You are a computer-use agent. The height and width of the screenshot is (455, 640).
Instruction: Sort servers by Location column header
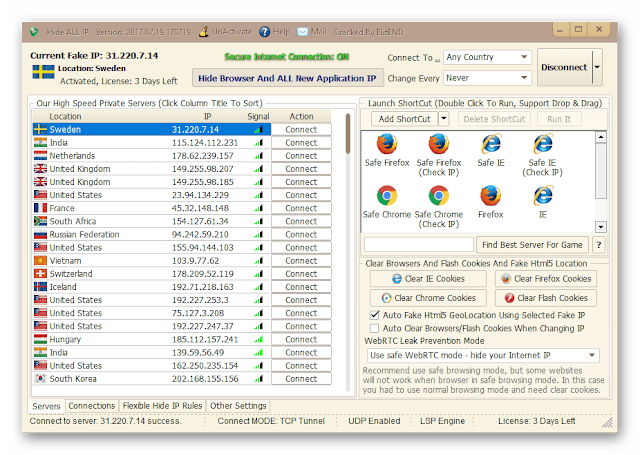click(102, 116)
